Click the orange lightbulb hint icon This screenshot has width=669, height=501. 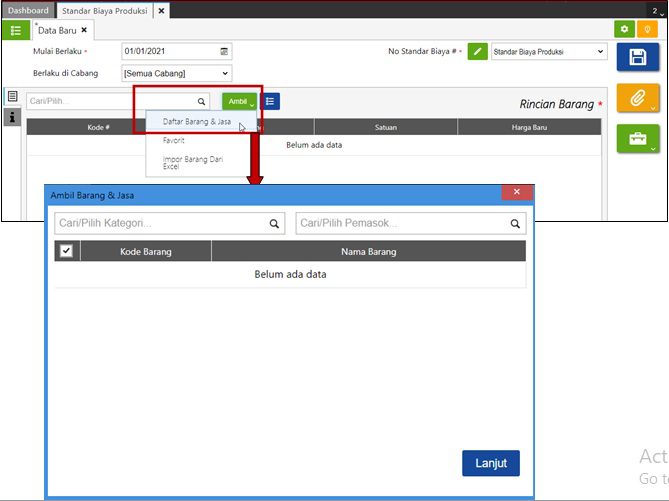(649, 30)
